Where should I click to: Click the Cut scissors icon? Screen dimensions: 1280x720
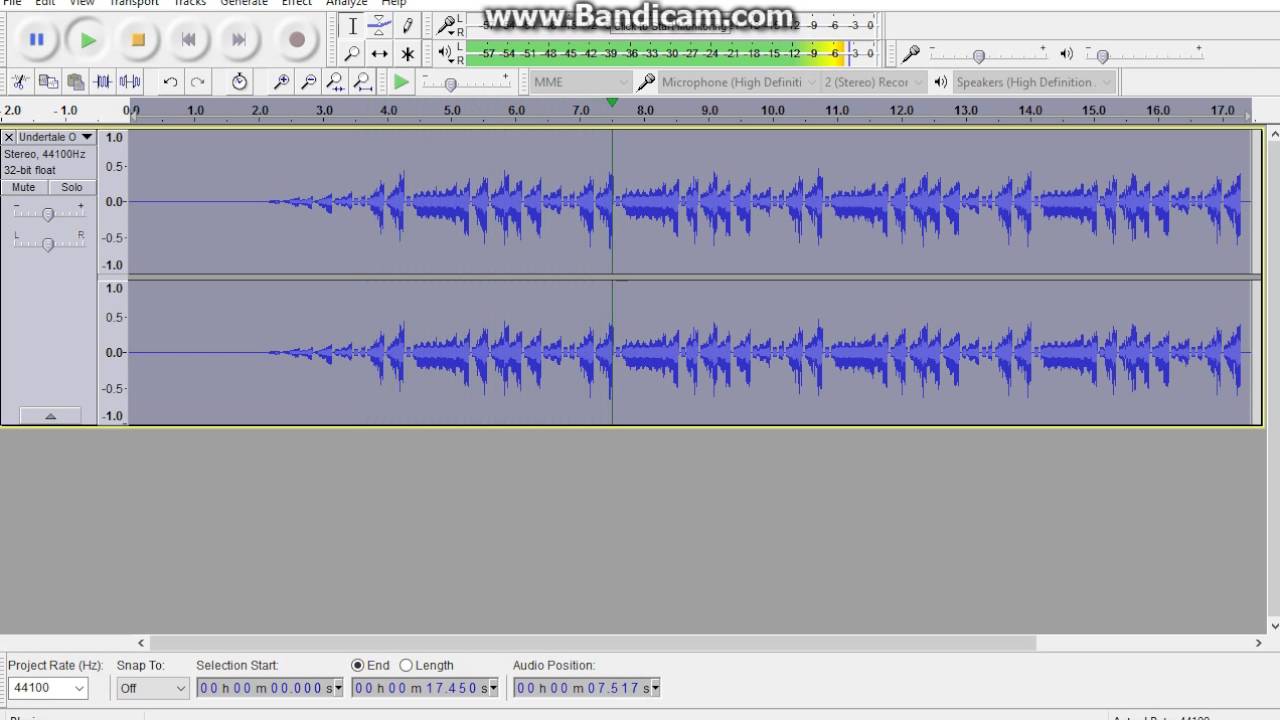[20, 82]
